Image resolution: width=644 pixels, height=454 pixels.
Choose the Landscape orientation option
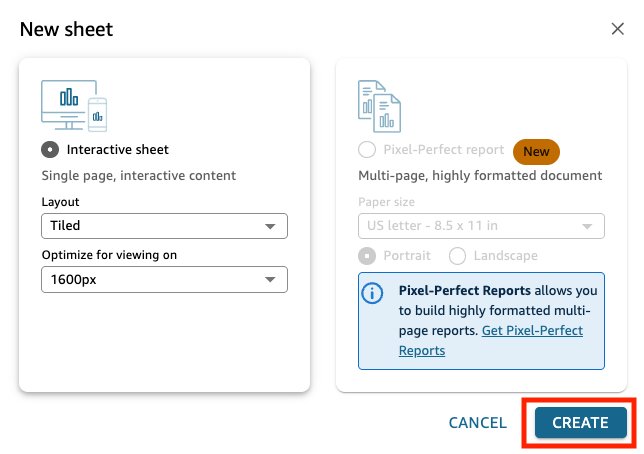pyautogui.click(x=457, y=256)
